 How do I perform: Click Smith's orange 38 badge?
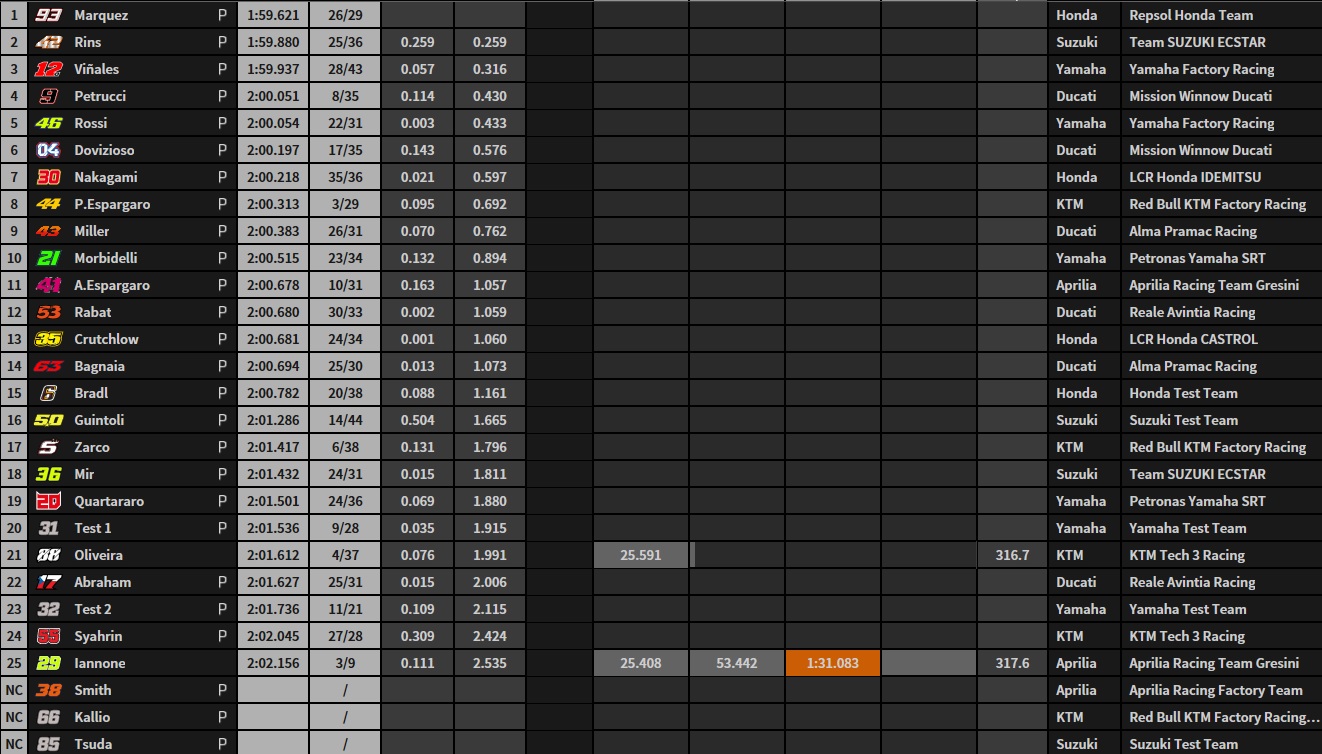pos(48,690)
